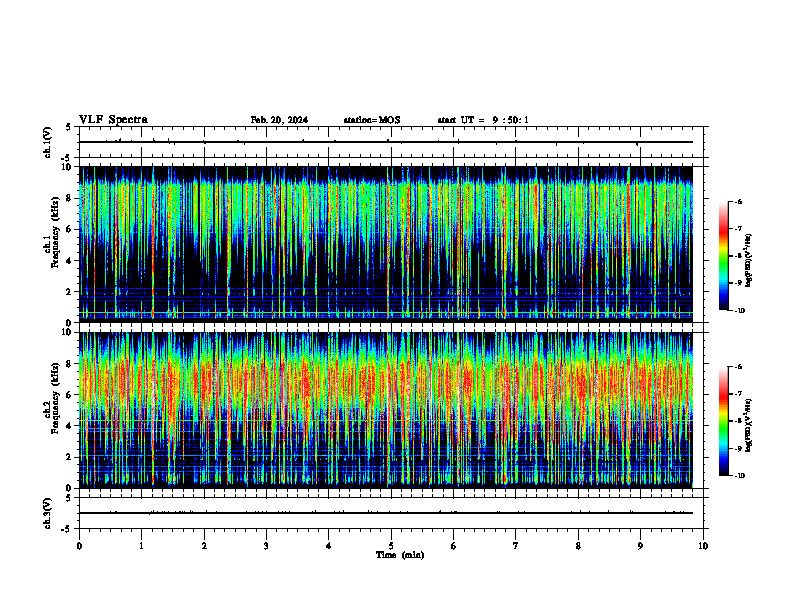Click time axis tick label "5"
The height and width of the screenshot is (612, 792).
(391, 546)
